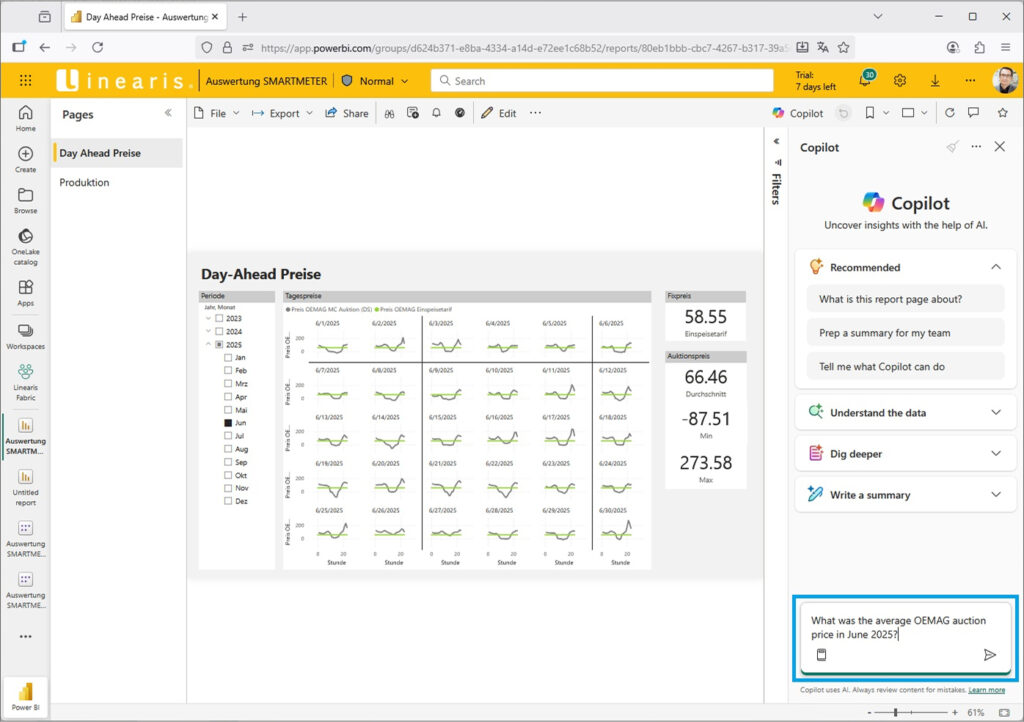Viewport: 1024px width, 722px height.
Task: Click the subscribe to report icon
Action: click(x=413, y=113)
